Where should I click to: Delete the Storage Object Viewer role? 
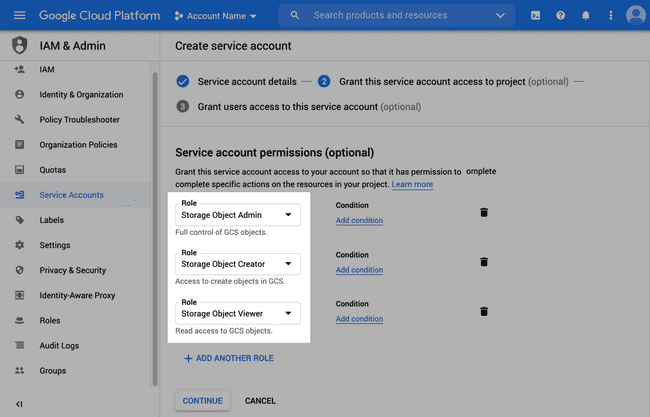pyautogui.click(x=484, y=311)
